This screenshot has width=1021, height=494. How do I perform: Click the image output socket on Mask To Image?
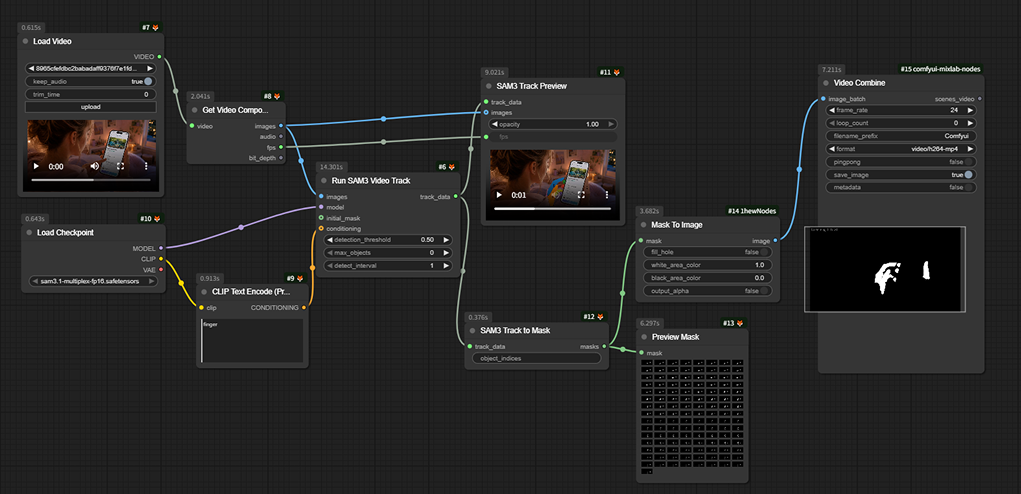[774, 241]
